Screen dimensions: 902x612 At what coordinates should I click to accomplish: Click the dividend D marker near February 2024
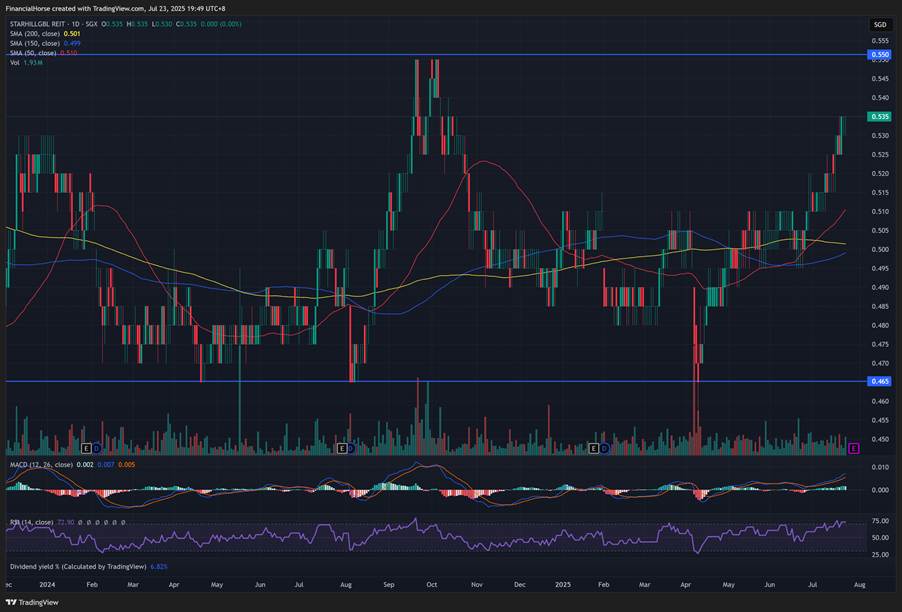click(x=96, y=448)
